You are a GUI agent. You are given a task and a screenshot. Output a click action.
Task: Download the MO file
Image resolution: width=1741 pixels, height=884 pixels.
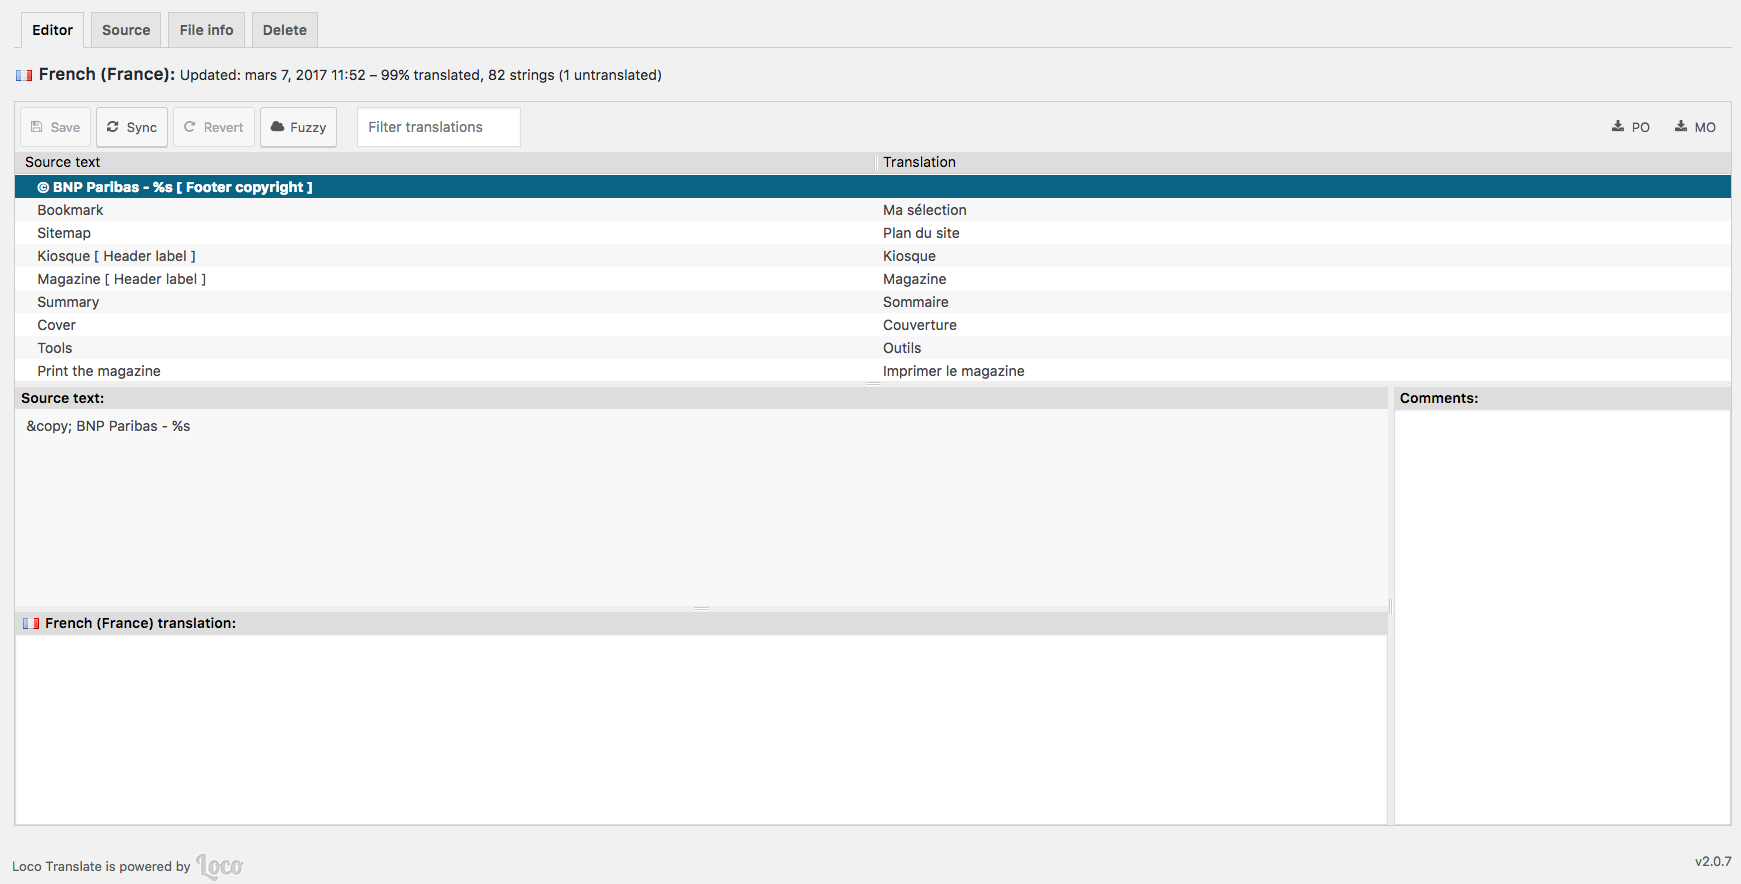coord(1696,127)
